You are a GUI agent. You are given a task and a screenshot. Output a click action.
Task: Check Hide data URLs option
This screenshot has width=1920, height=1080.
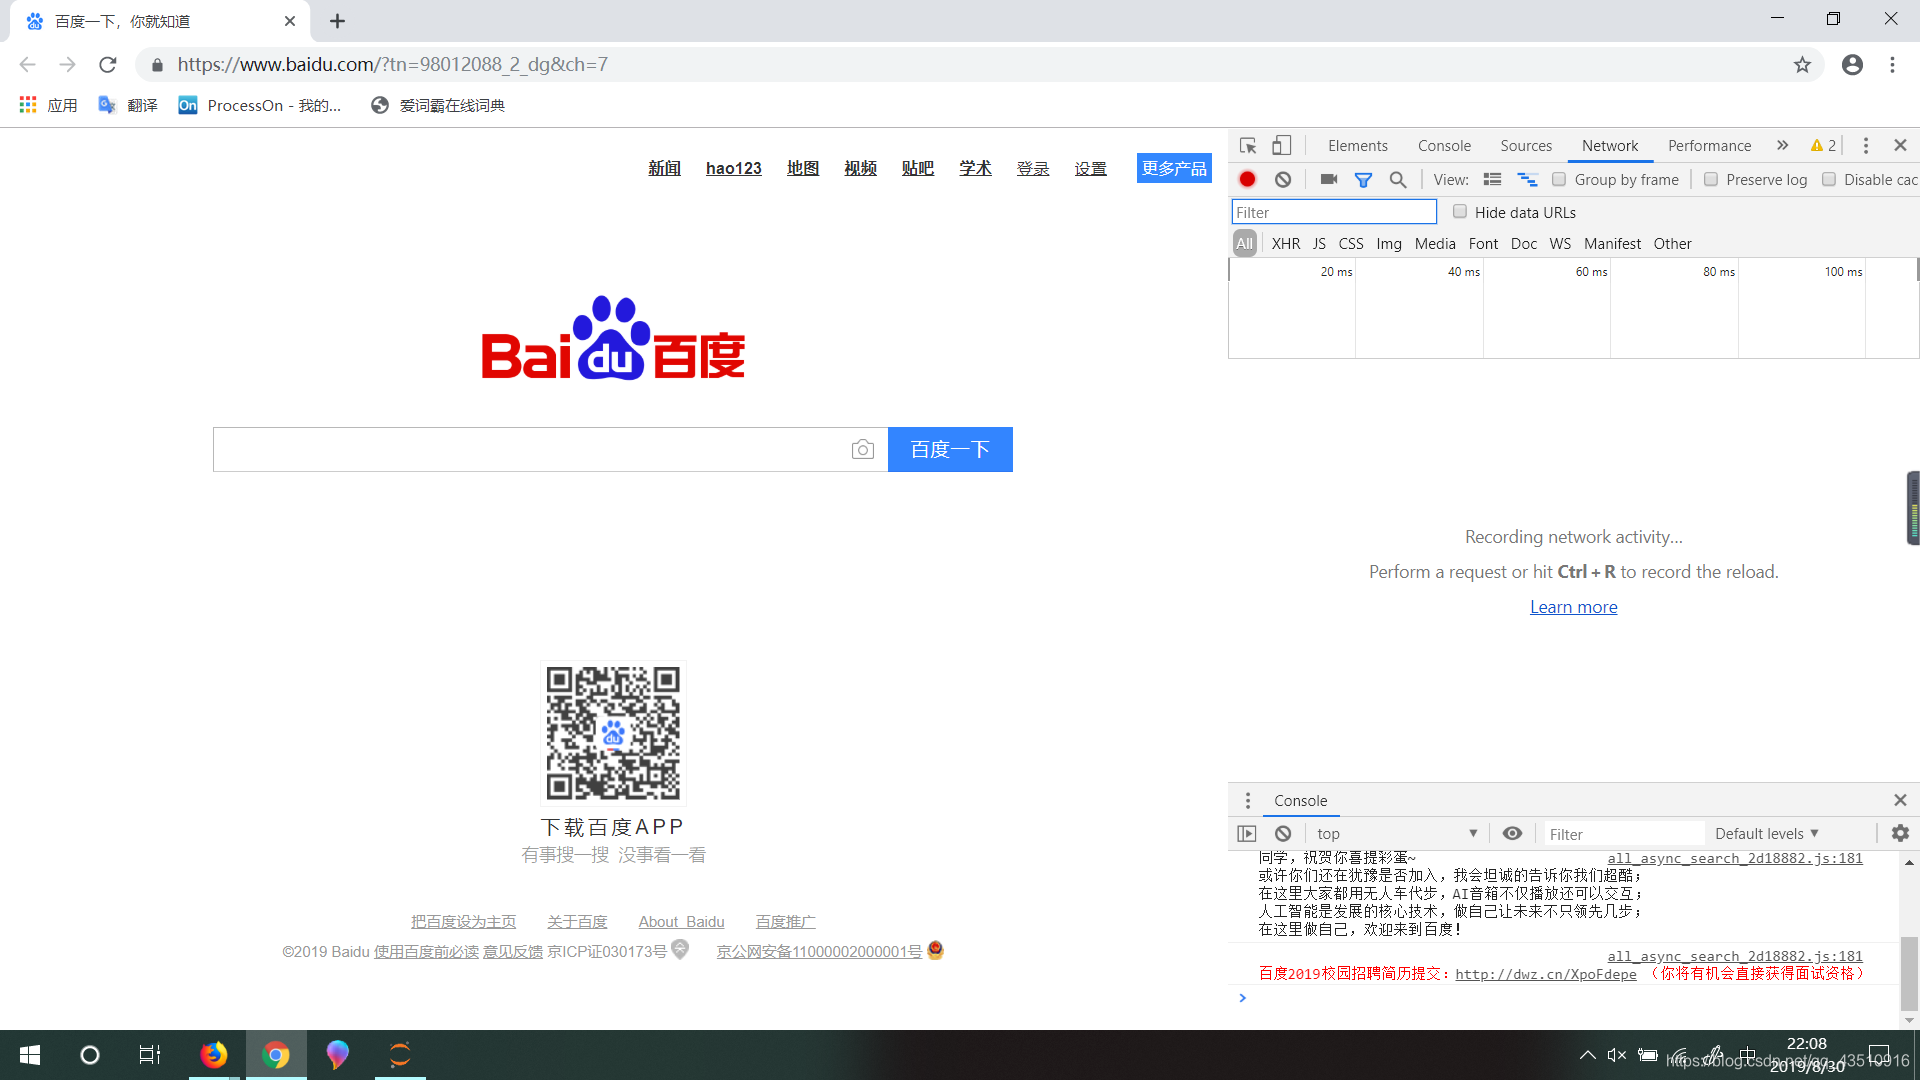[x=1460, y=212]
